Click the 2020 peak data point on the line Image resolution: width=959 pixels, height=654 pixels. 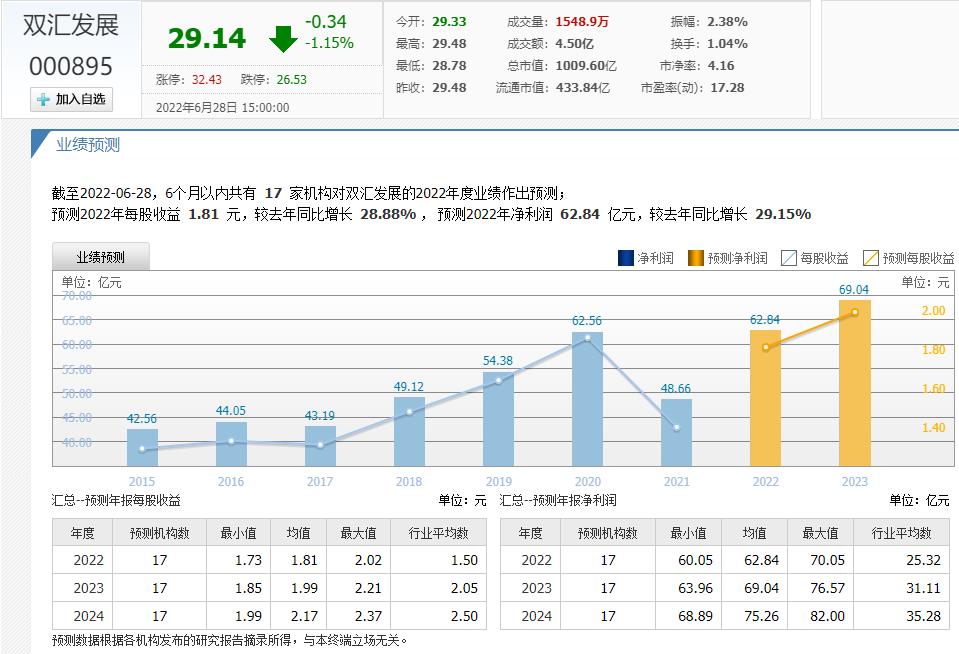pyautogui.click(x=588, y=338)
